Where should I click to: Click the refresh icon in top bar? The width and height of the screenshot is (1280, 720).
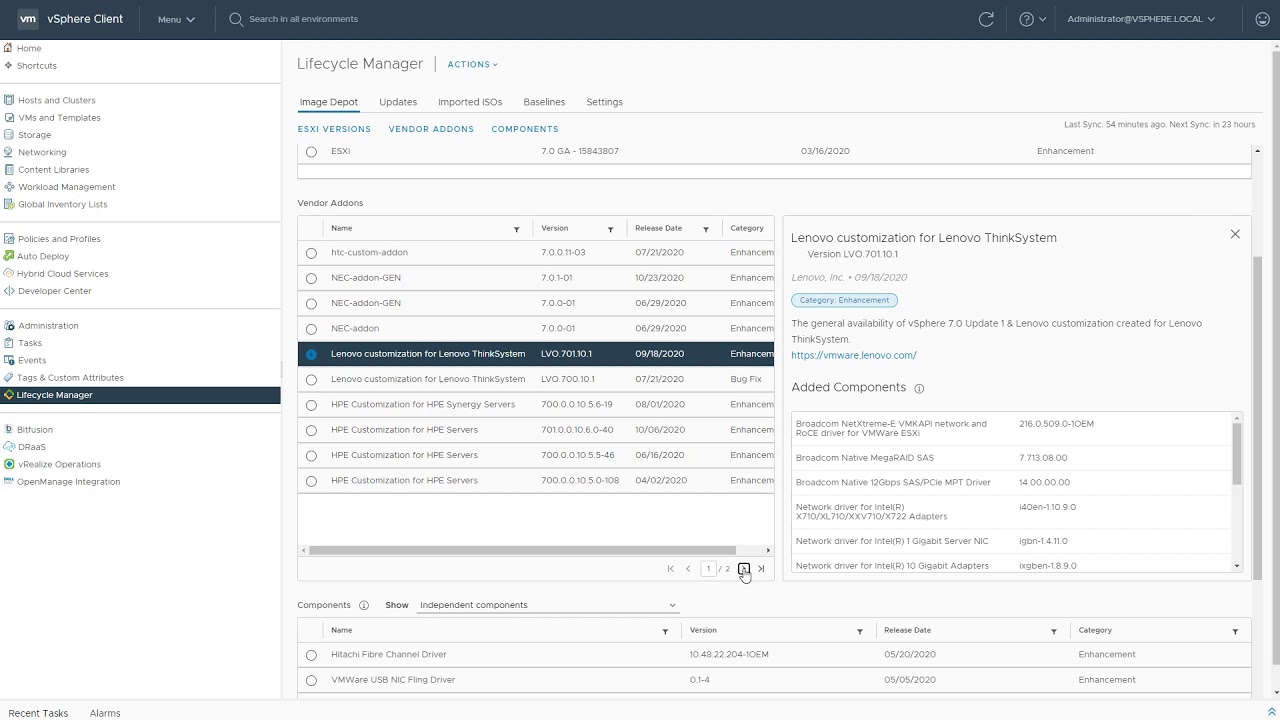[986, 19]
